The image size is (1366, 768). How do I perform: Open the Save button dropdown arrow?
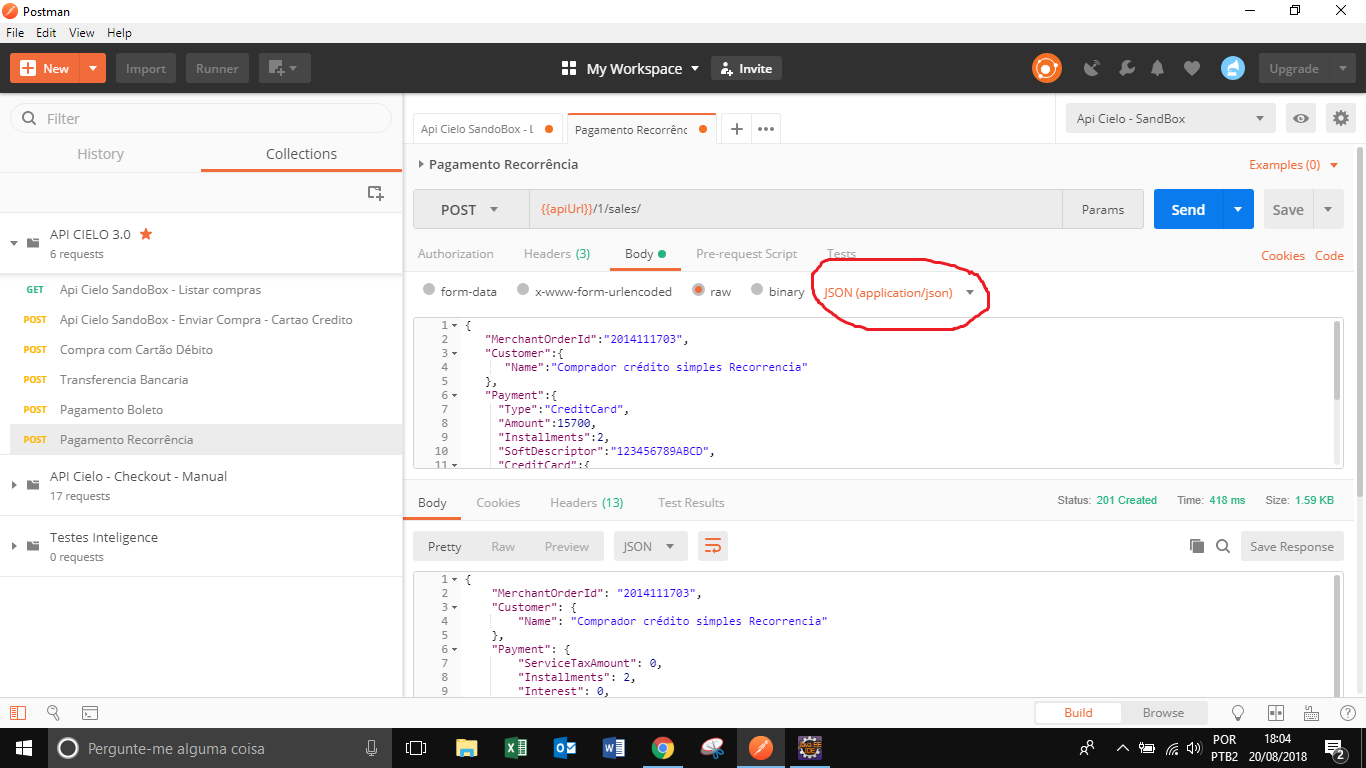tap(1328, 209)
